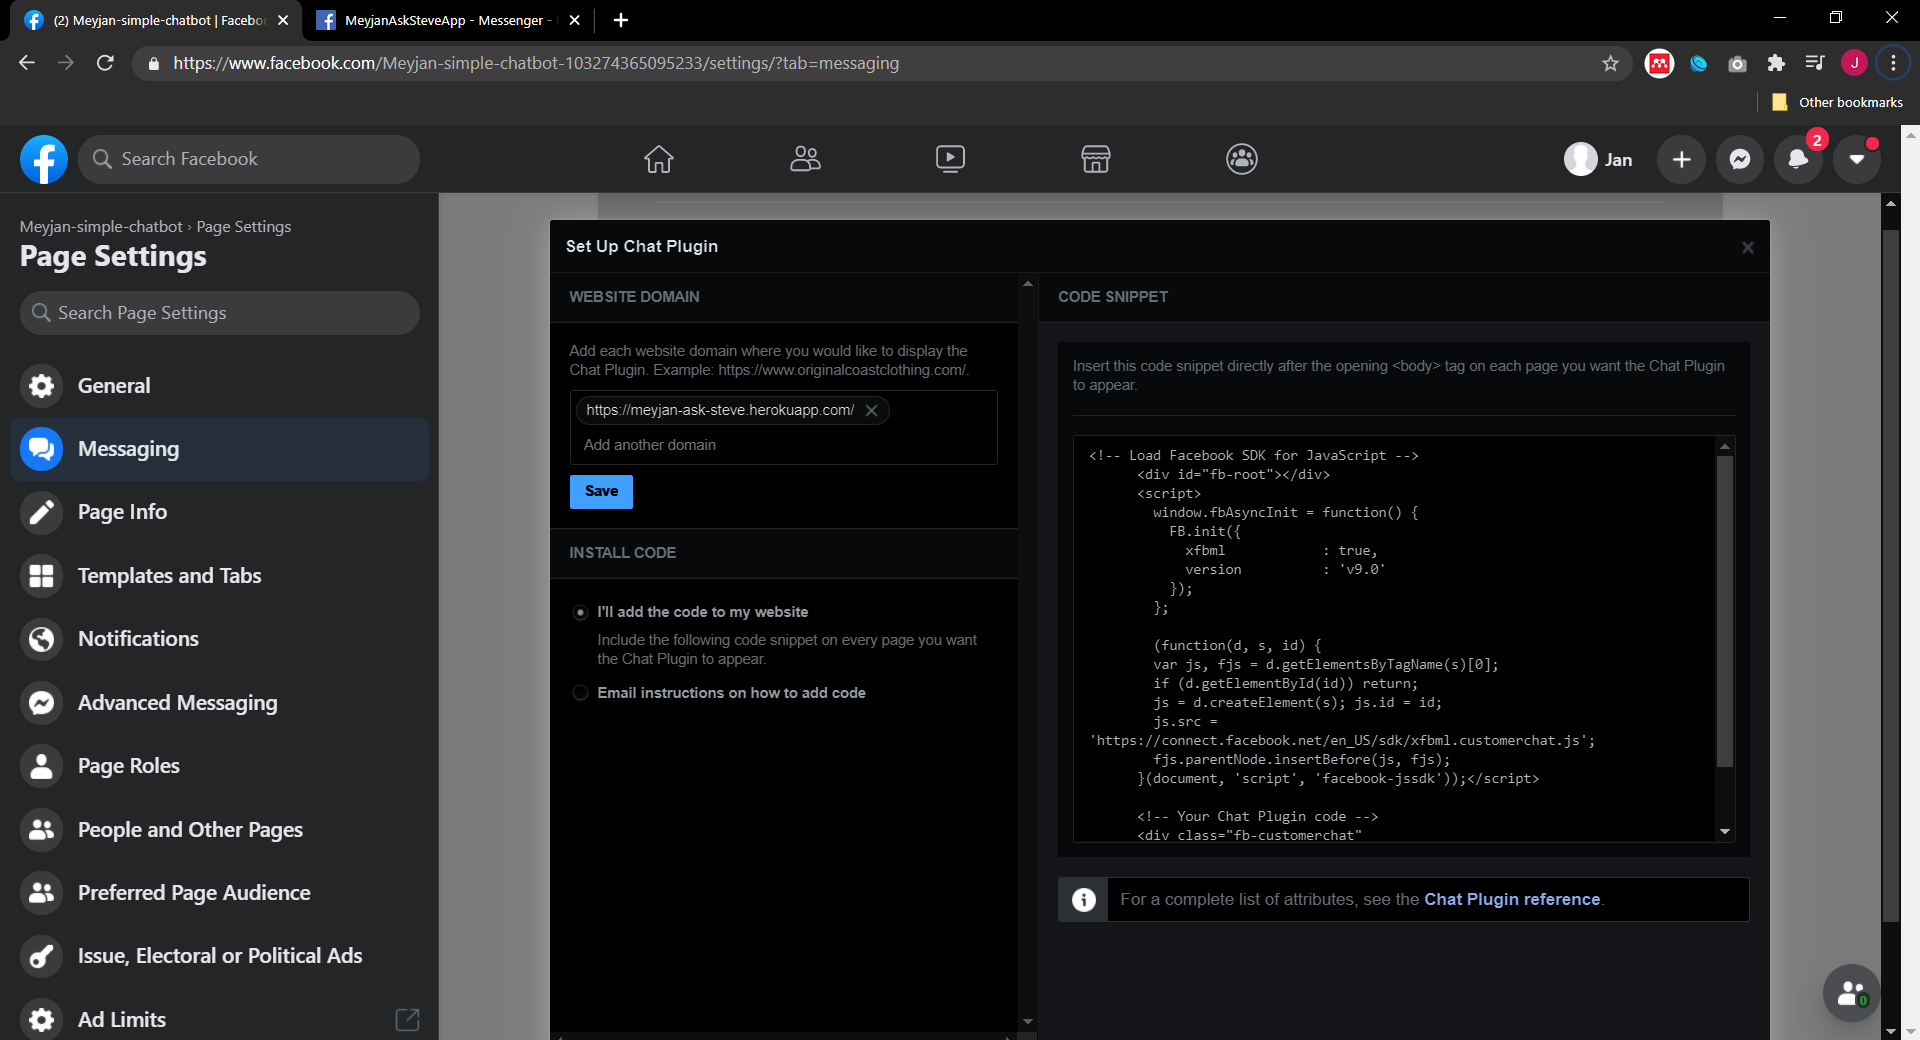Open Templates and Tabs settings
Screen dimensions: 1920x1040
(x=219, y=576)
